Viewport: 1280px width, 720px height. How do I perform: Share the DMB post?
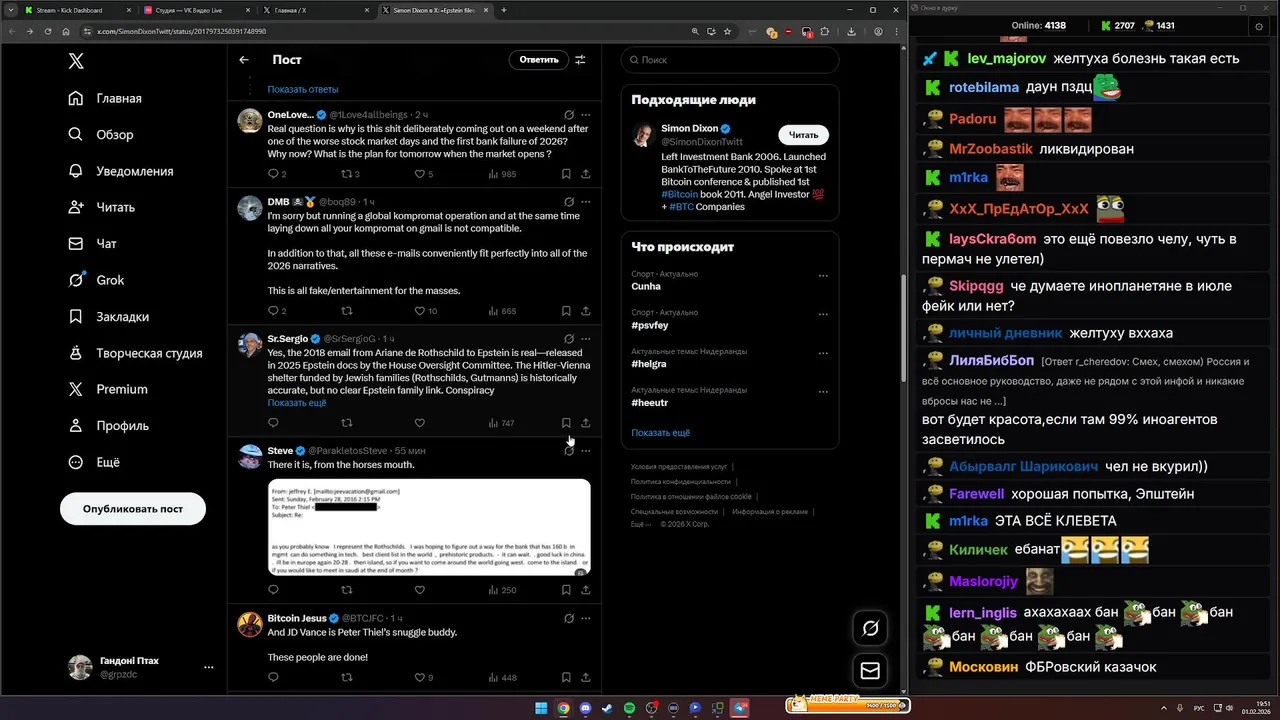point(586,311)
